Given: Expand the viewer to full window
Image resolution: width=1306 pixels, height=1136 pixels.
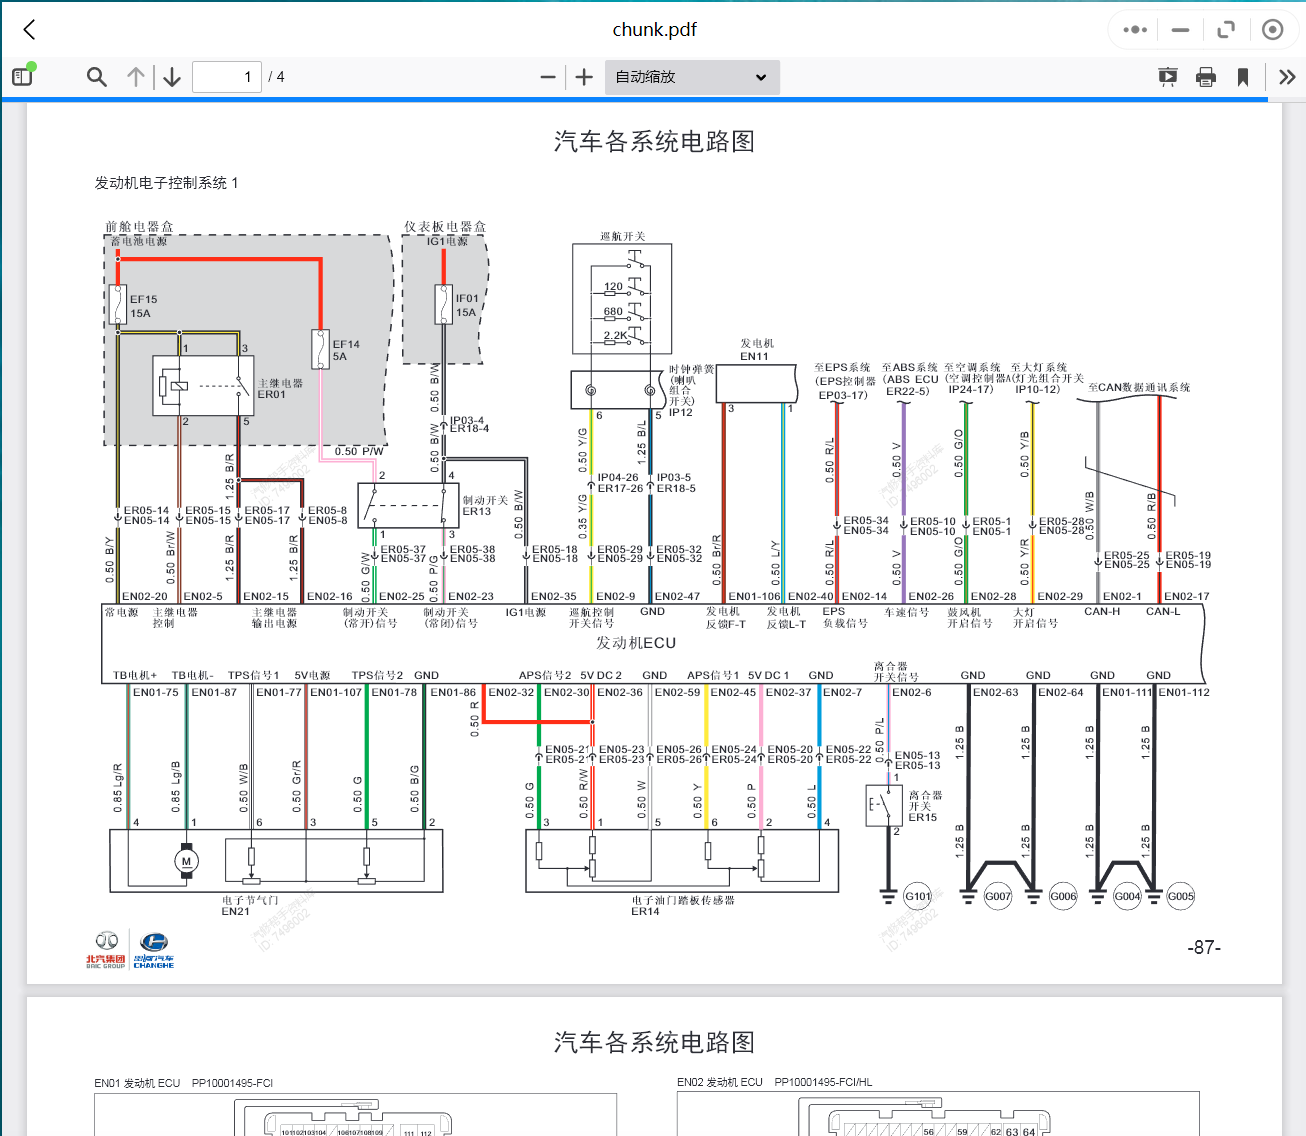Looking at the screenshot, I should 1226,30.
